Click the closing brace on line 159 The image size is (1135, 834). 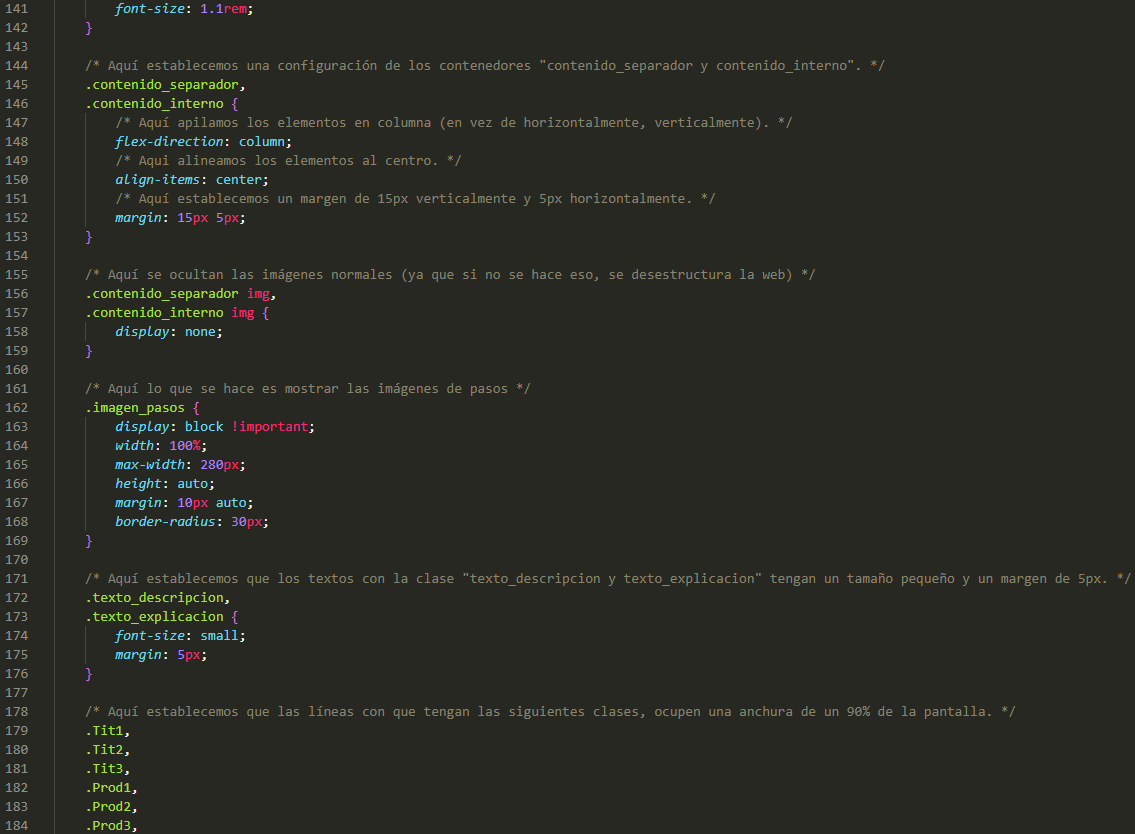(x=89, y=351)
